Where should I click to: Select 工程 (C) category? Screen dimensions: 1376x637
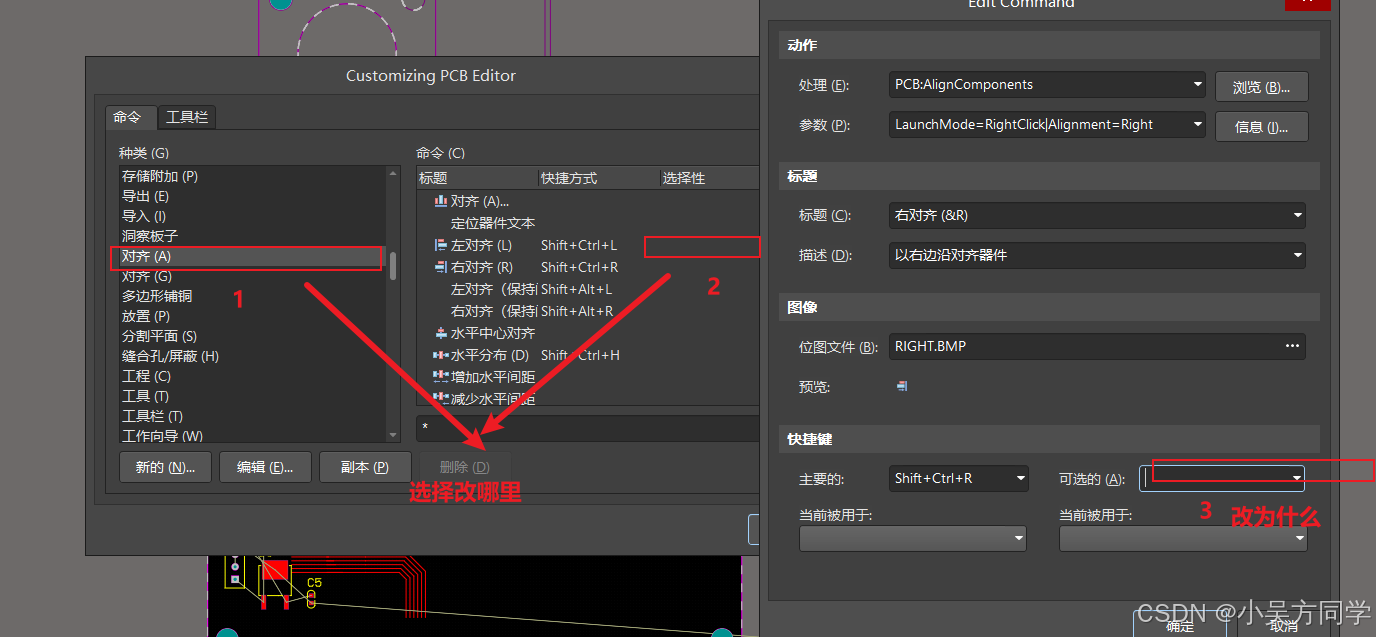251,376
